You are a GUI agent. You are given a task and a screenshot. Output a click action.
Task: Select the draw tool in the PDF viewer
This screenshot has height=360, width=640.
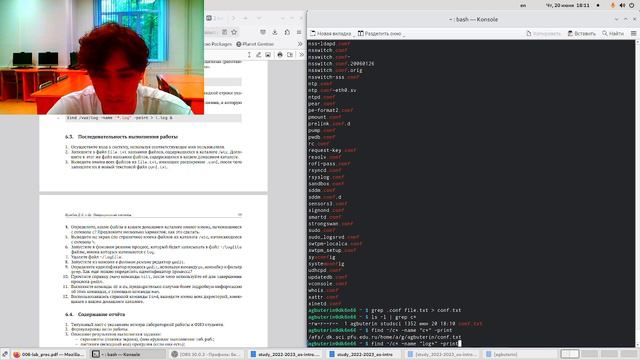(x=258, y=55)
